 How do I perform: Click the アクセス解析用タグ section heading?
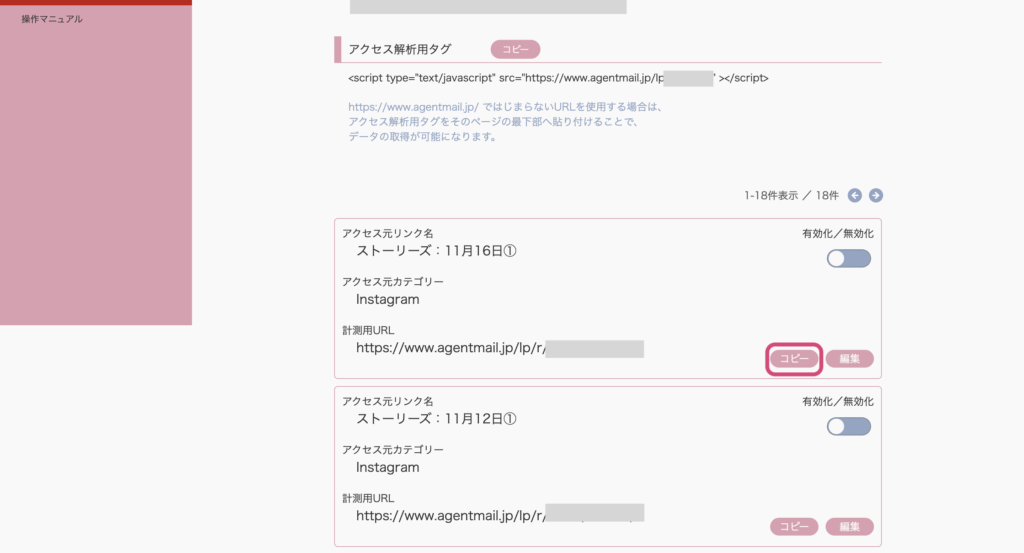(x=400, y=50)
